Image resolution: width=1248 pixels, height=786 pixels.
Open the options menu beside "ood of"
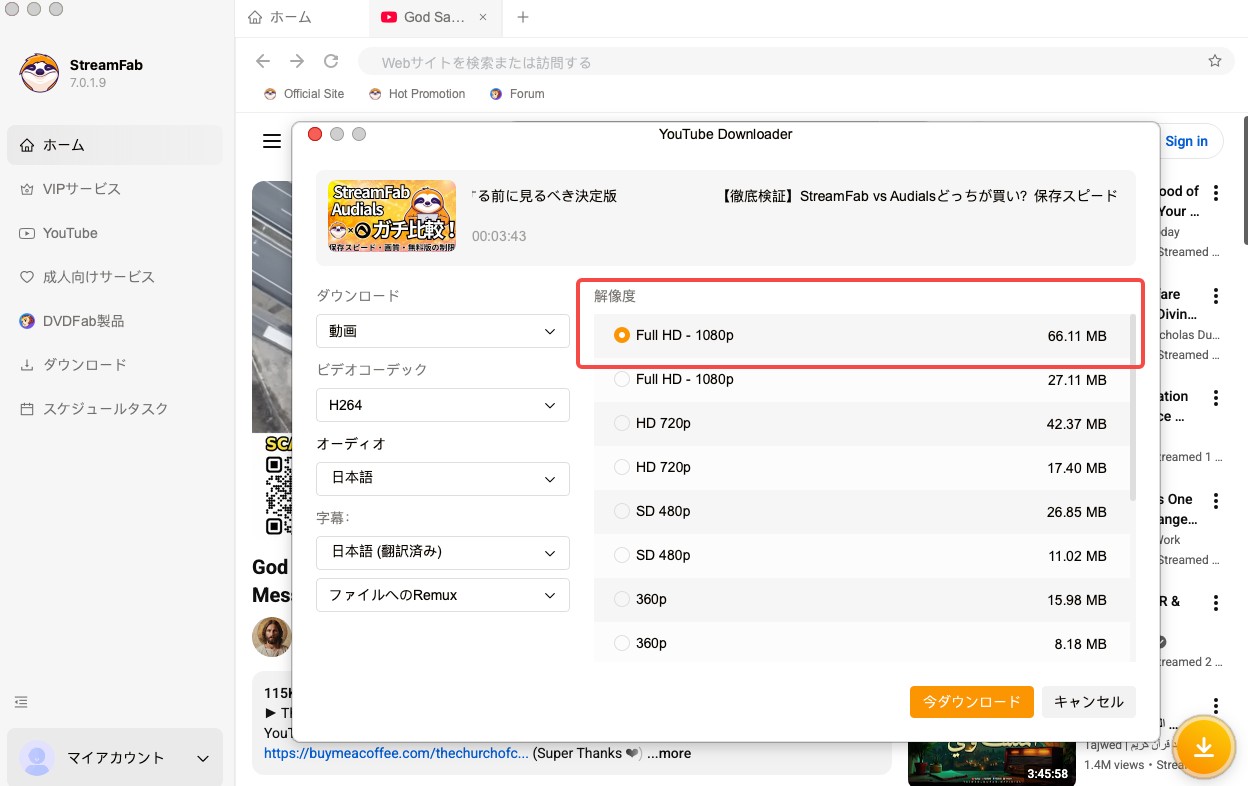coord(1216,193)
